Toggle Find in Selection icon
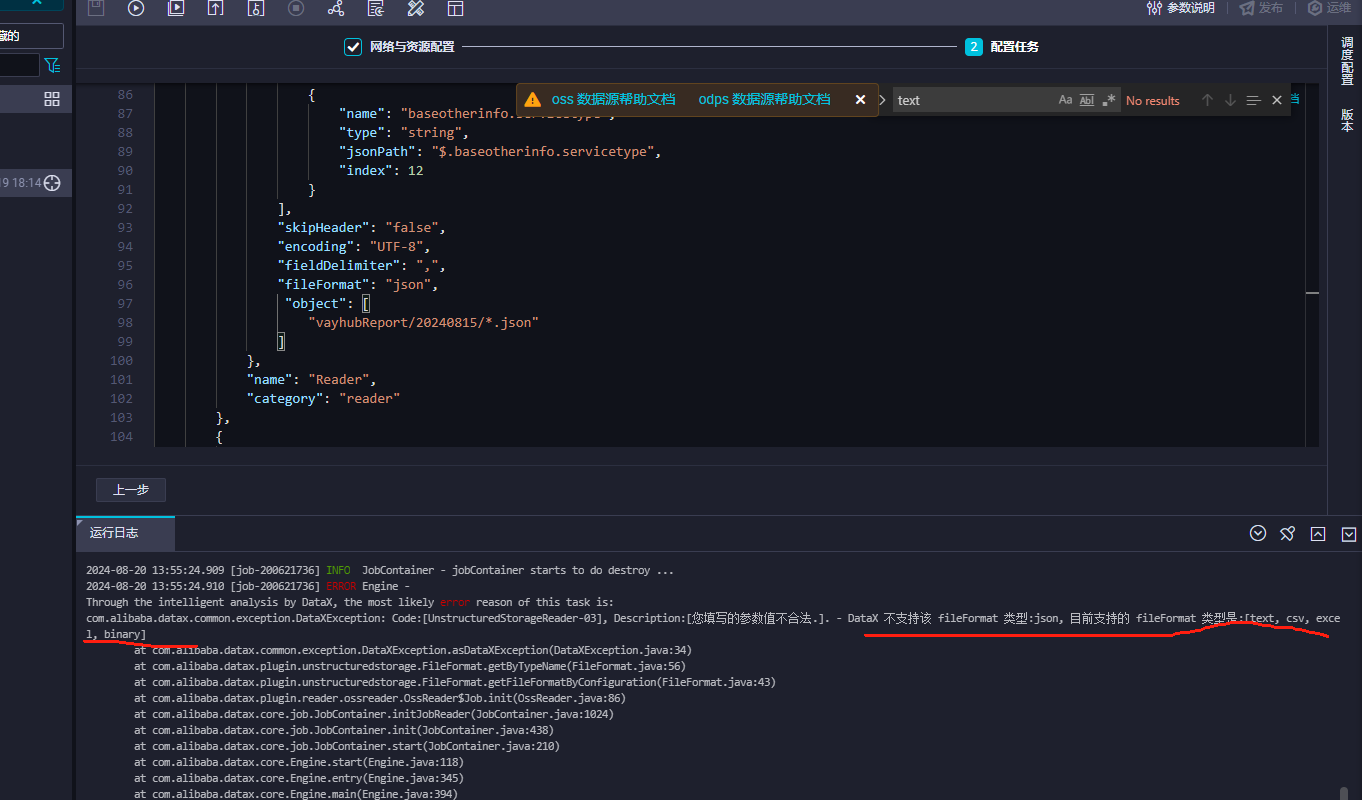This screenshot has height=800, width=1362. (1253, 100)
